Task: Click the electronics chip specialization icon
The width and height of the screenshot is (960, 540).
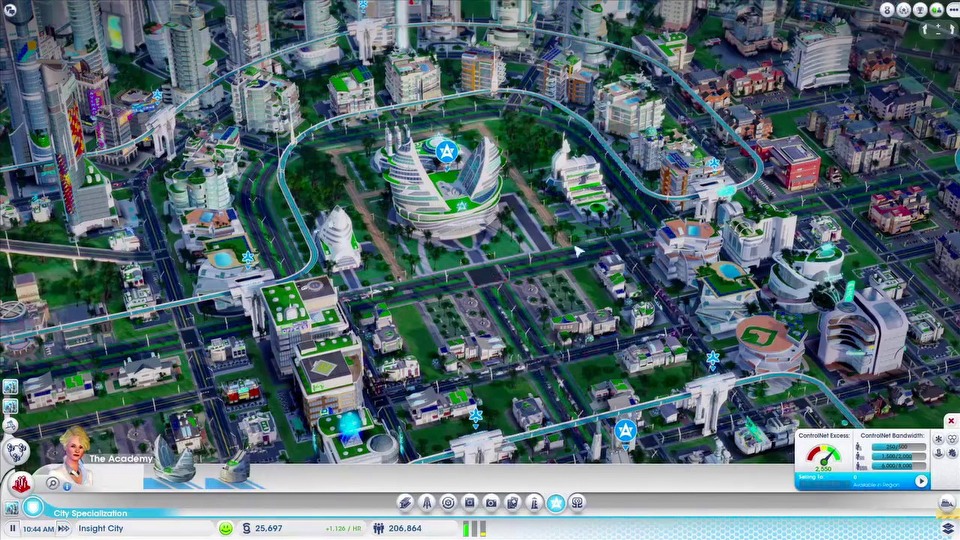Action: (470, 503)
